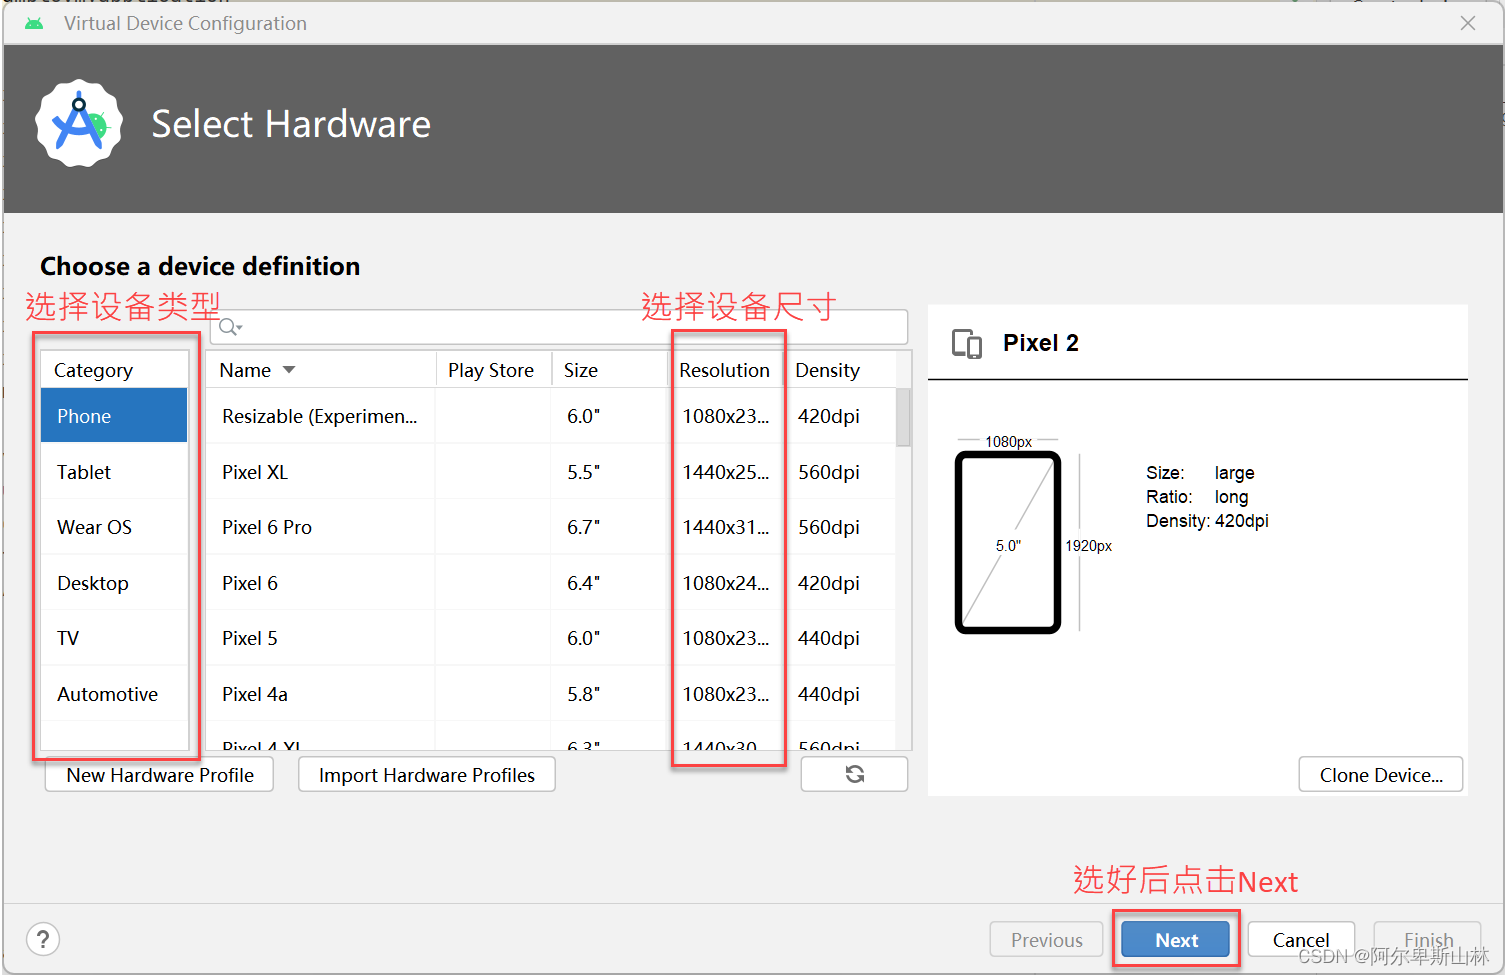Select the Automotive category
Image resolution: width=1505 pixels, height=975 pixels.
click(x=114, y=694)
